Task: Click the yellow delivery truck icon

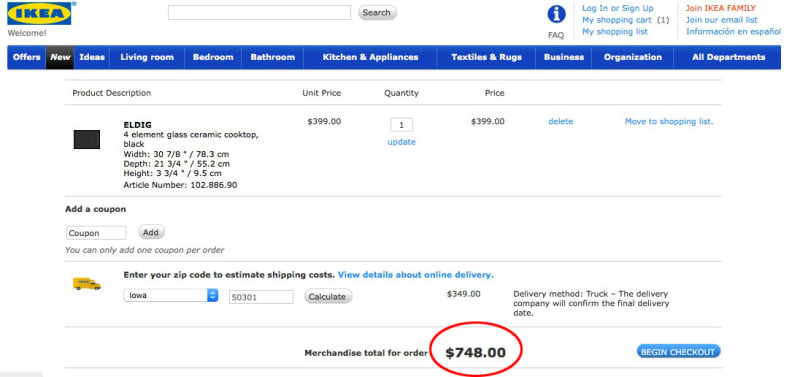Action: click(x=87, y=284)
